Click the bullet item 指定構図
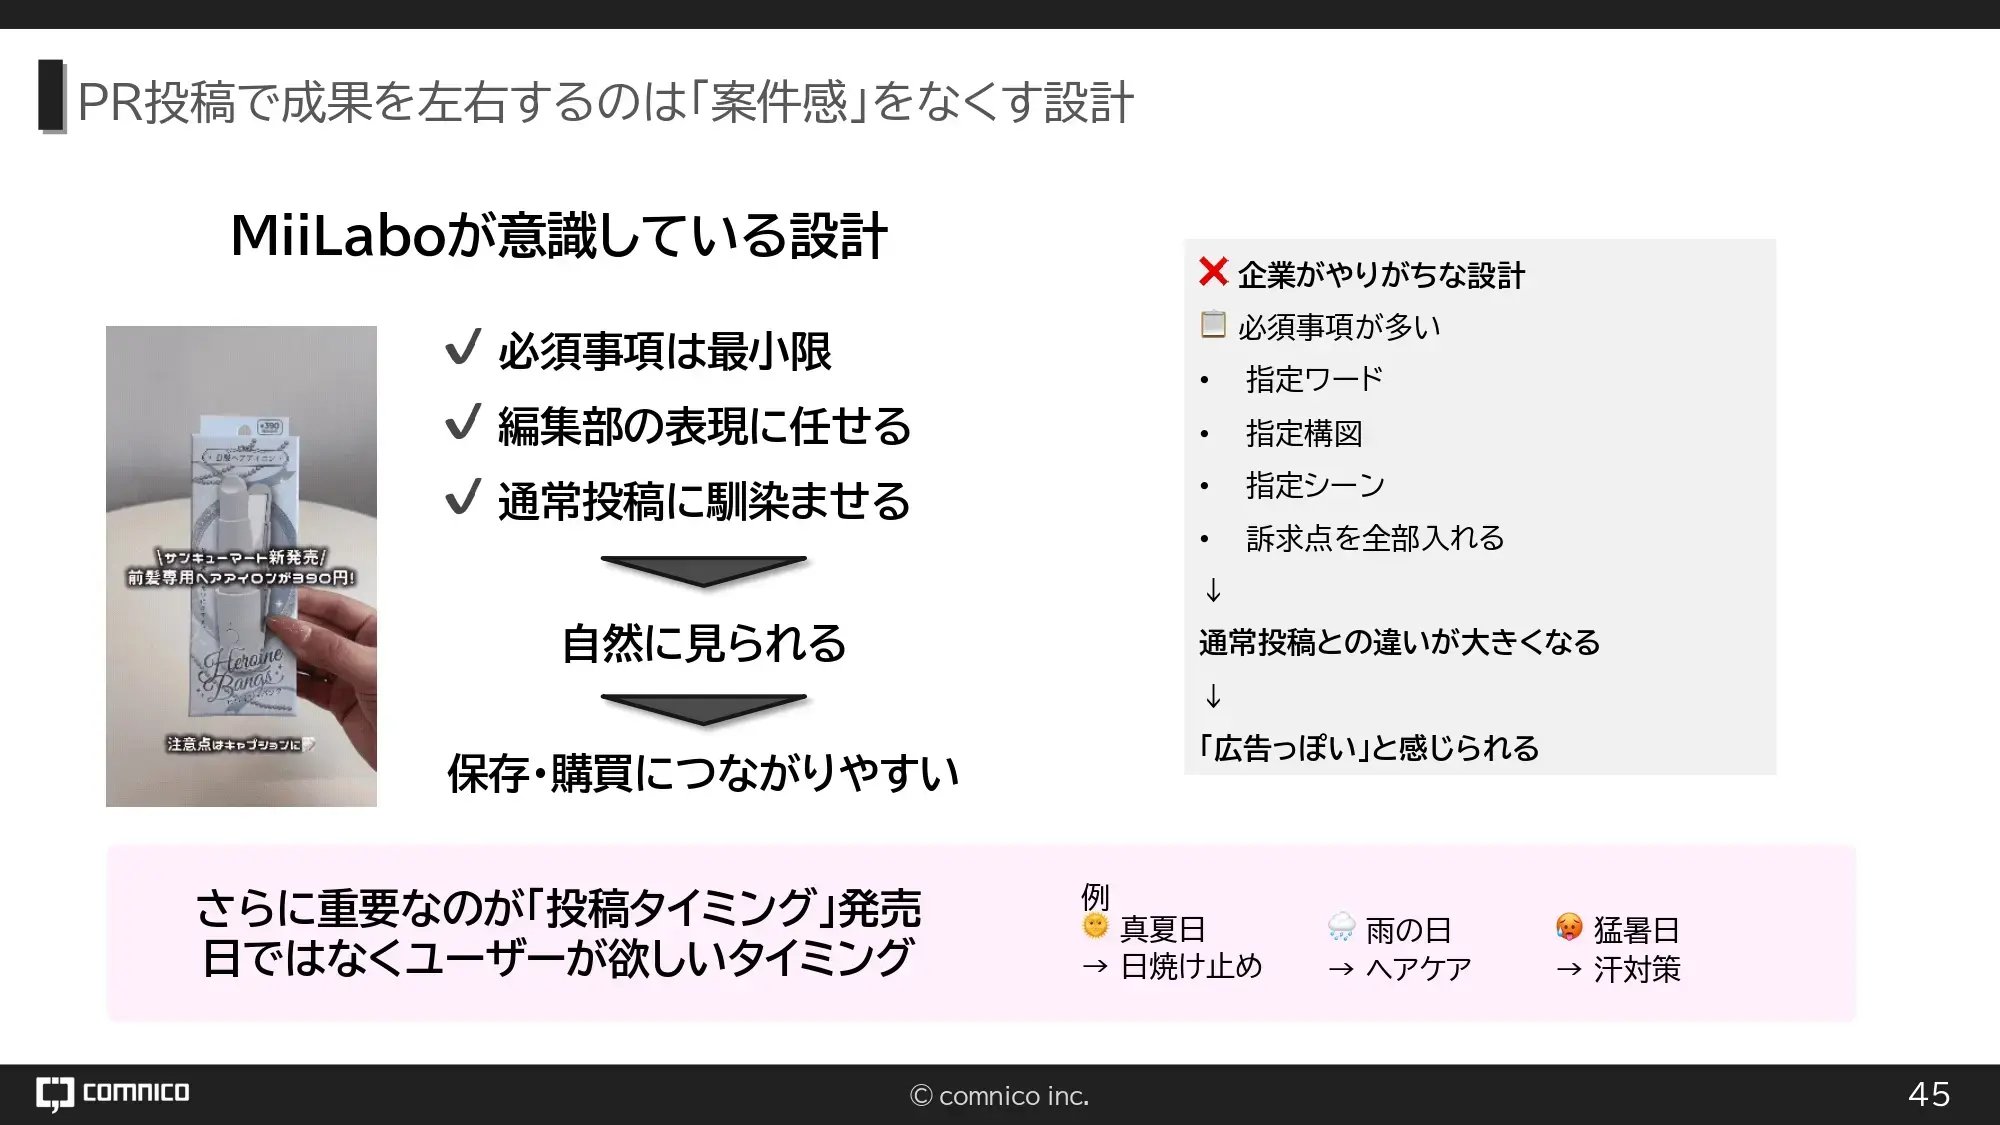Viewport: 2000px width, 1125px height. coord(1304,433)
